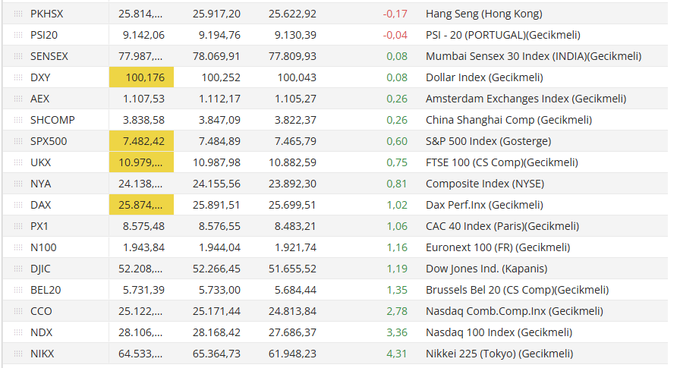
Task: Grab the drag handle of the PSI20 row
Action: [18, 35]
